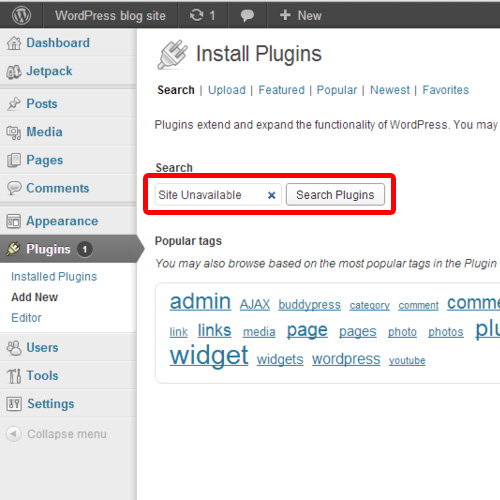Browse the widgets tag

[280, 360]
